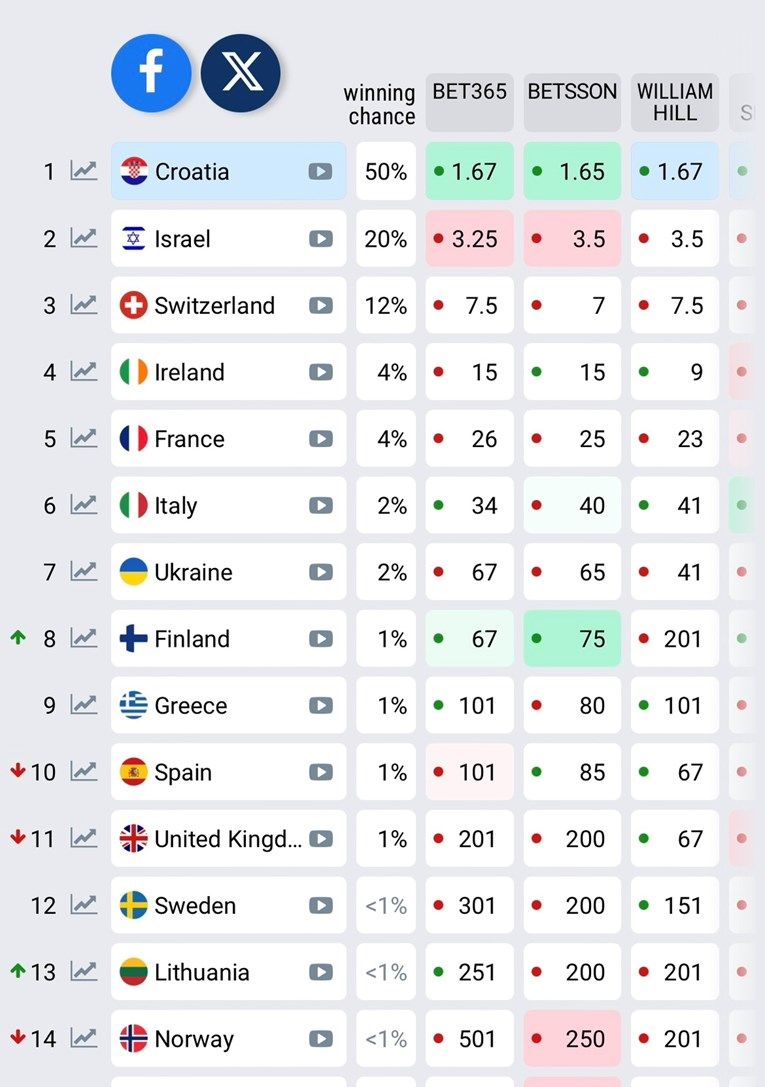Play the video icon next to Israel
This screenshot has height=1087, width=765.
tap(320, 239)
